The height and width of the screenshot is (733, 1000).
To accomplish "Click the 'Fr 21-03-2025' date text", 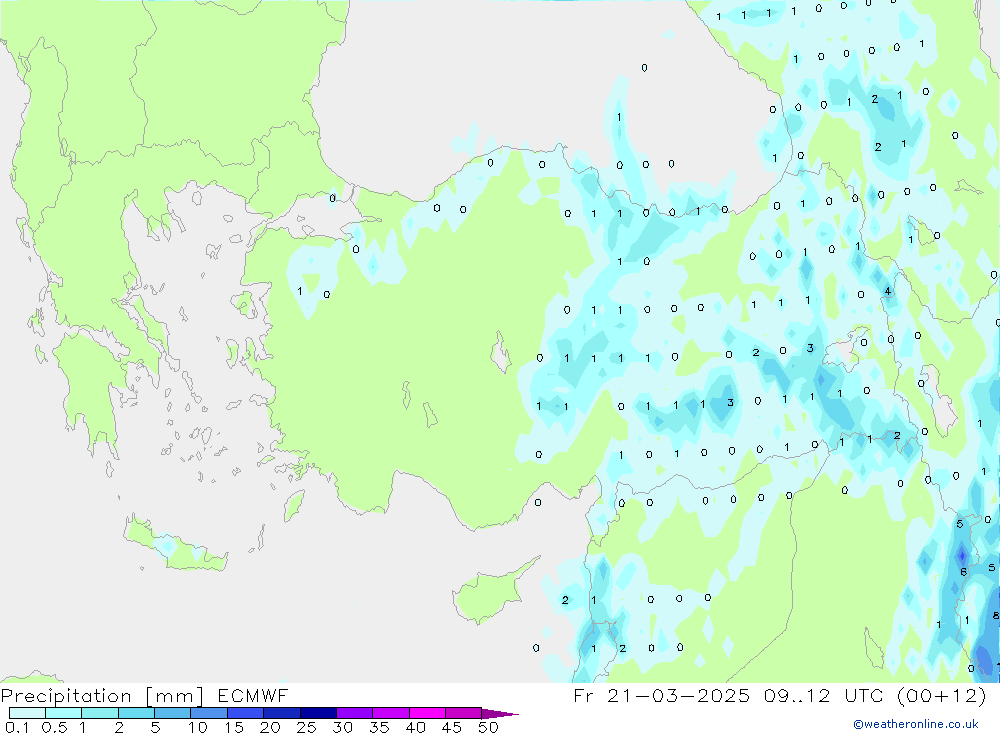I will point(661,696).
